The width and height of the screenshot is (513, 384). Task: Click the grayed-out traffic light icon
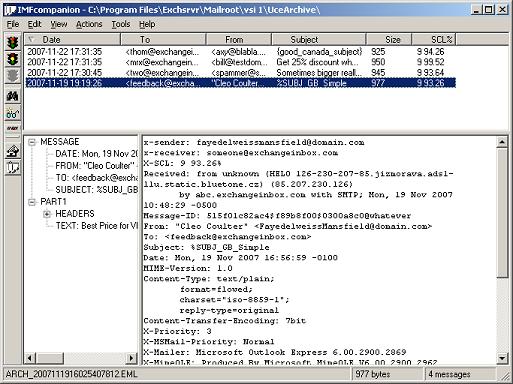point(12,76)
